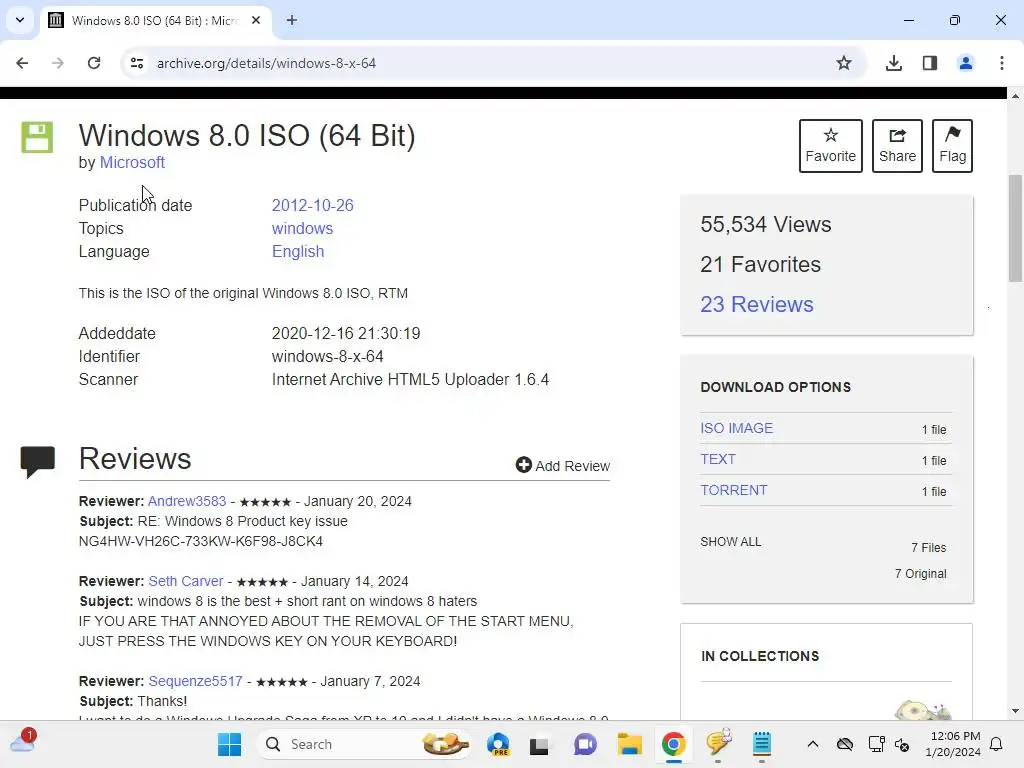Click the 55,534 Views text

tap(765, 225)
